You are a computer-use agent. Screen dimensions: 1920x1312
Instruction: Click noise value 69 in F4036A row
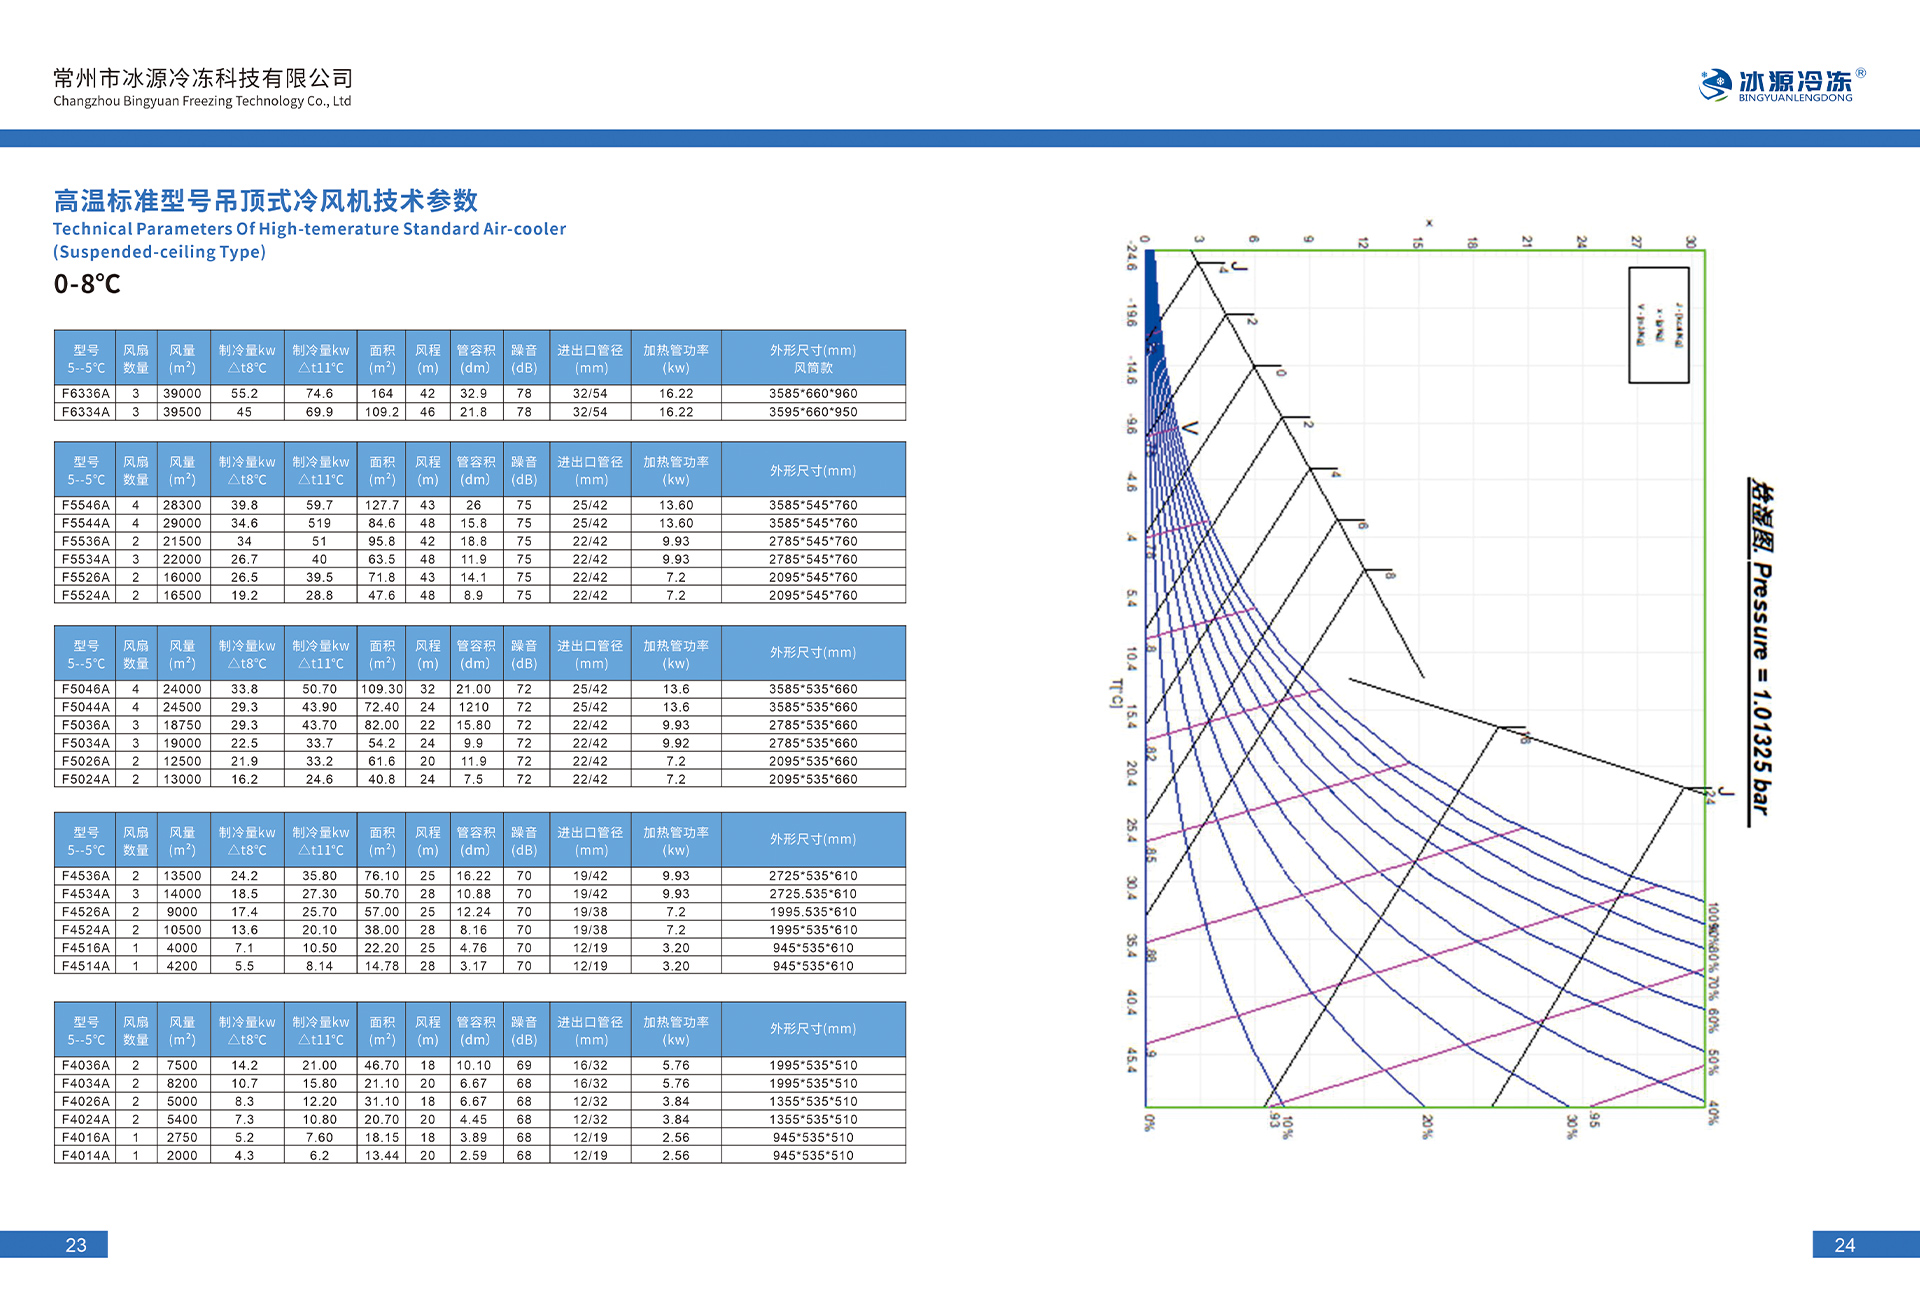[524, 1066]
